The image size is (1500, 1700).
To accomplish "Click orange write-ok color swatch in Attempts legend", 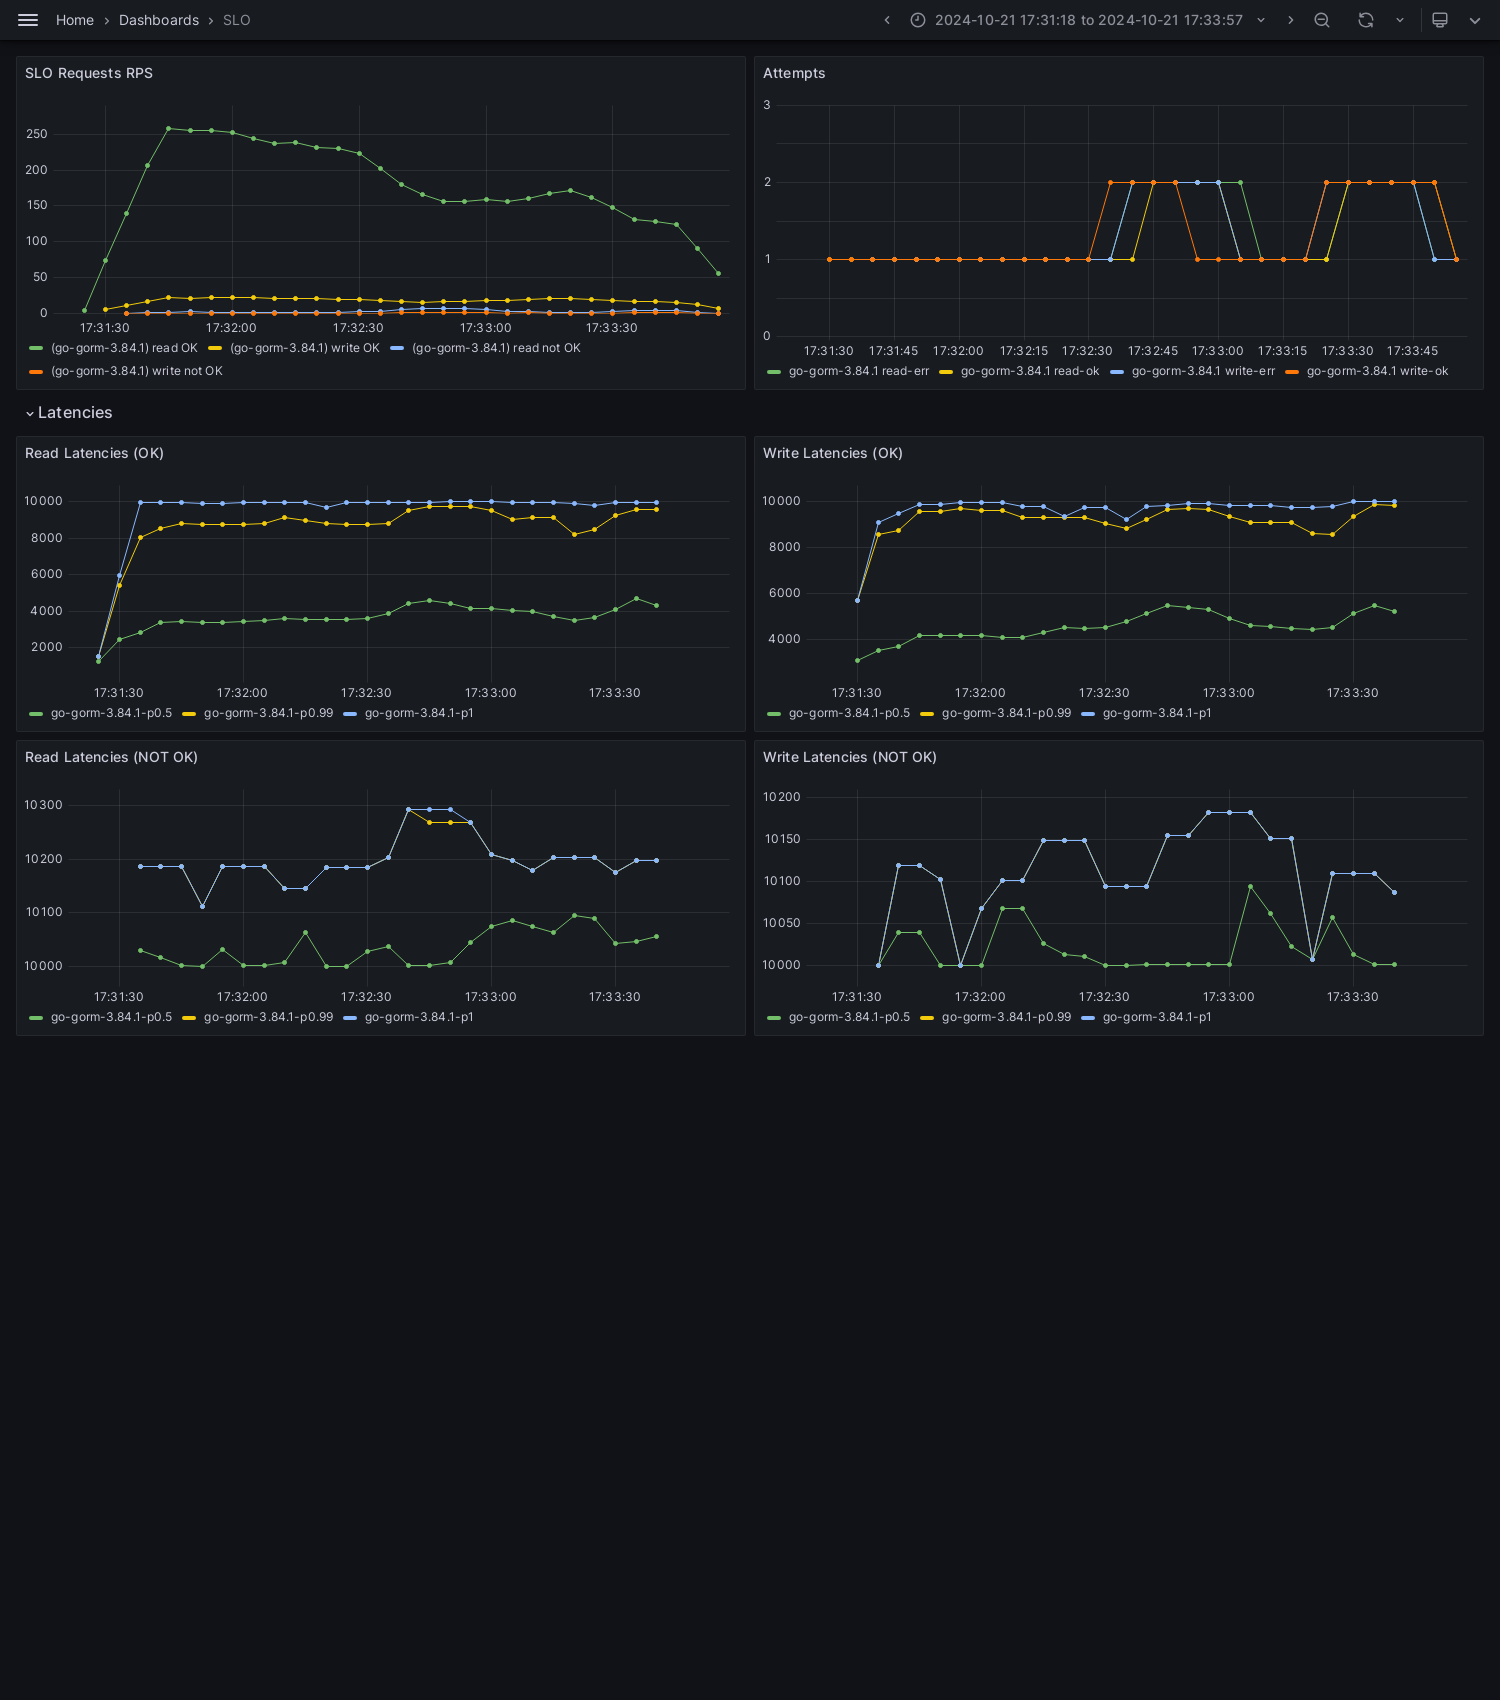I will coord(1292,371).
